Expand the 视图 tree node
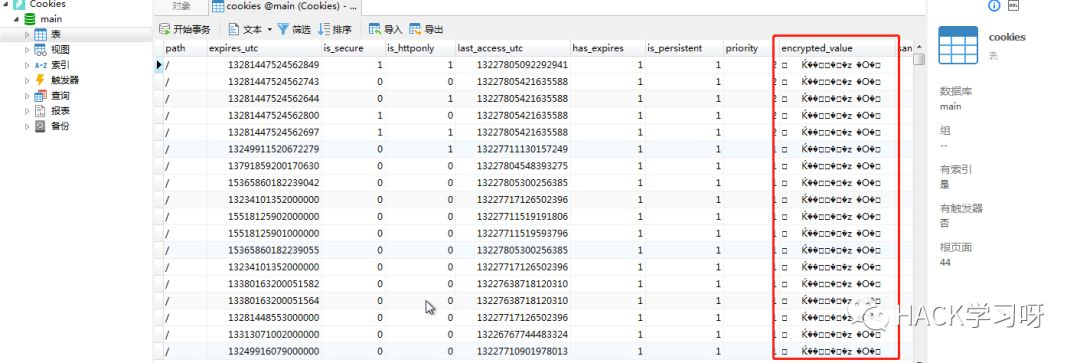The image size is (1080, 363). pyautogui.click(x=28, y=50)
